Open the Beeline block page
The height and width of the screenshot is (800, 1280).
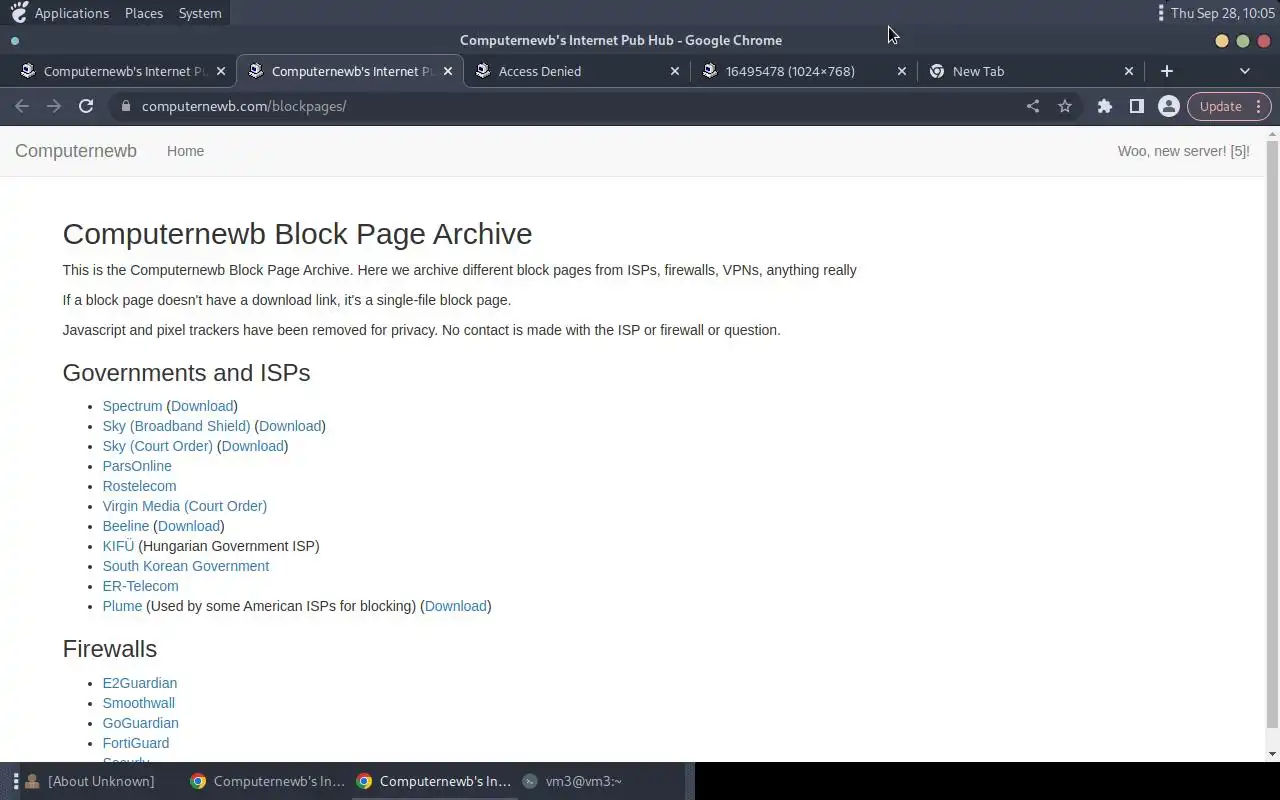[x=125, y=526]
